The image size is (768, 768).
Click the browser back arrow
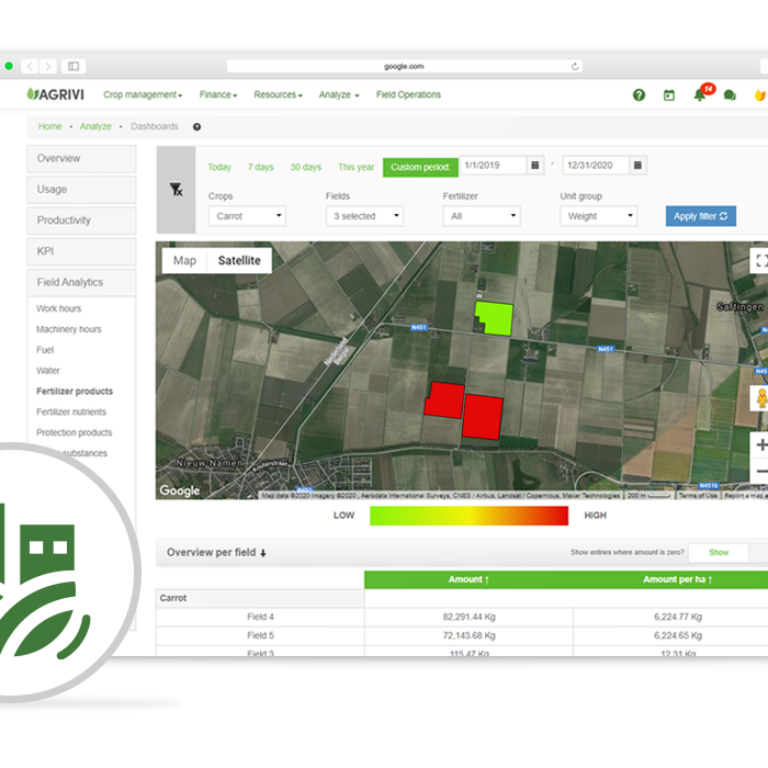click(x=30, y=66)
